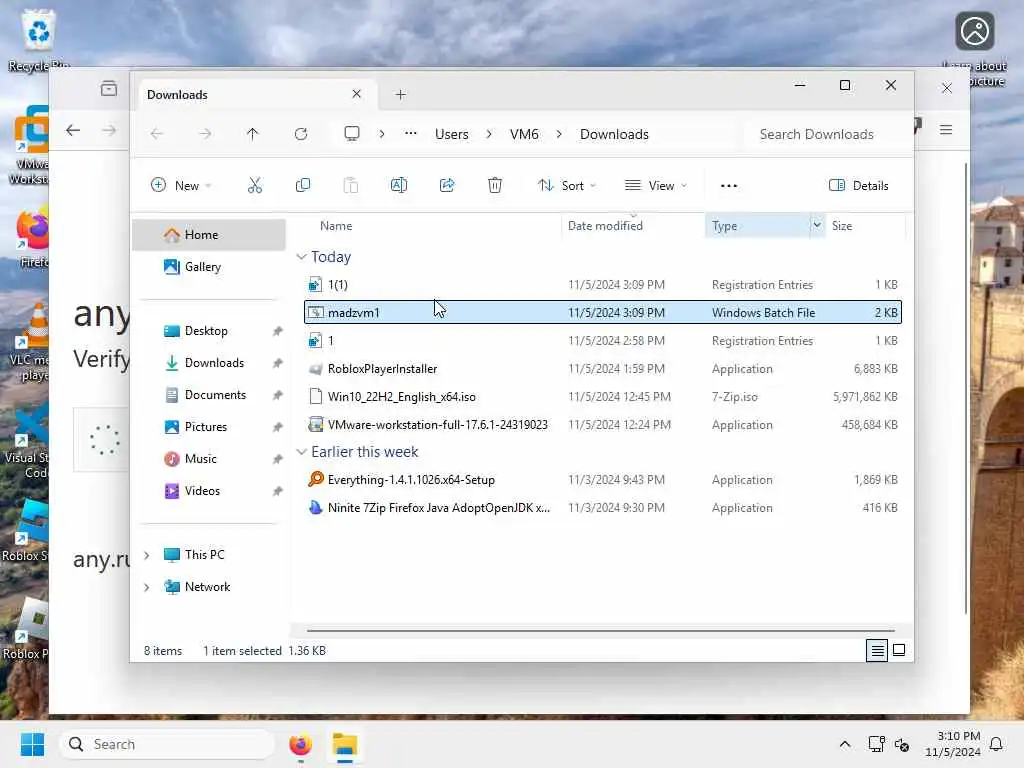Select the madzvm1 batch file
The width and height of the screenshot is (1024, 768).
[603, 313]
